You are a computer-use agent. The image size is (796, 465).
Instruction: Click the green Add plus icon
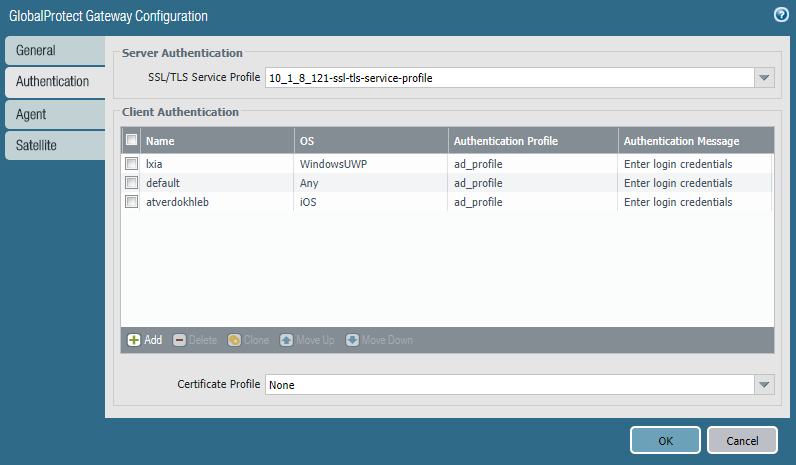tap(134, 340)
